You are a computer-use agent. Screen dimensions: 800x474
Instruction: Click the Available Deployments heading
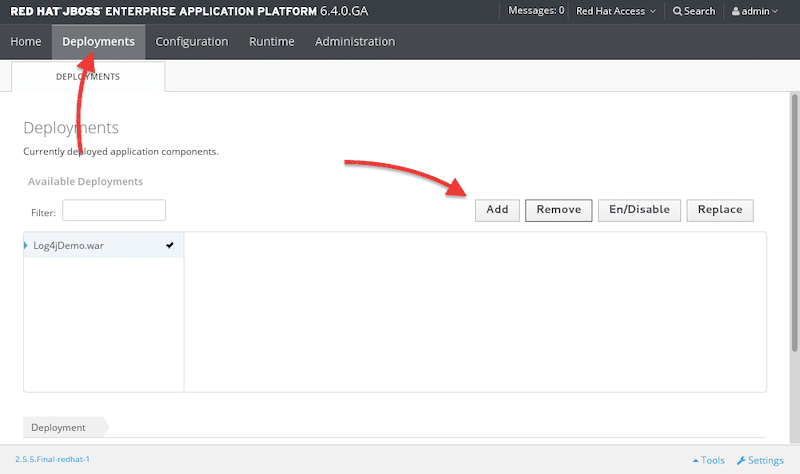[85, 182]
